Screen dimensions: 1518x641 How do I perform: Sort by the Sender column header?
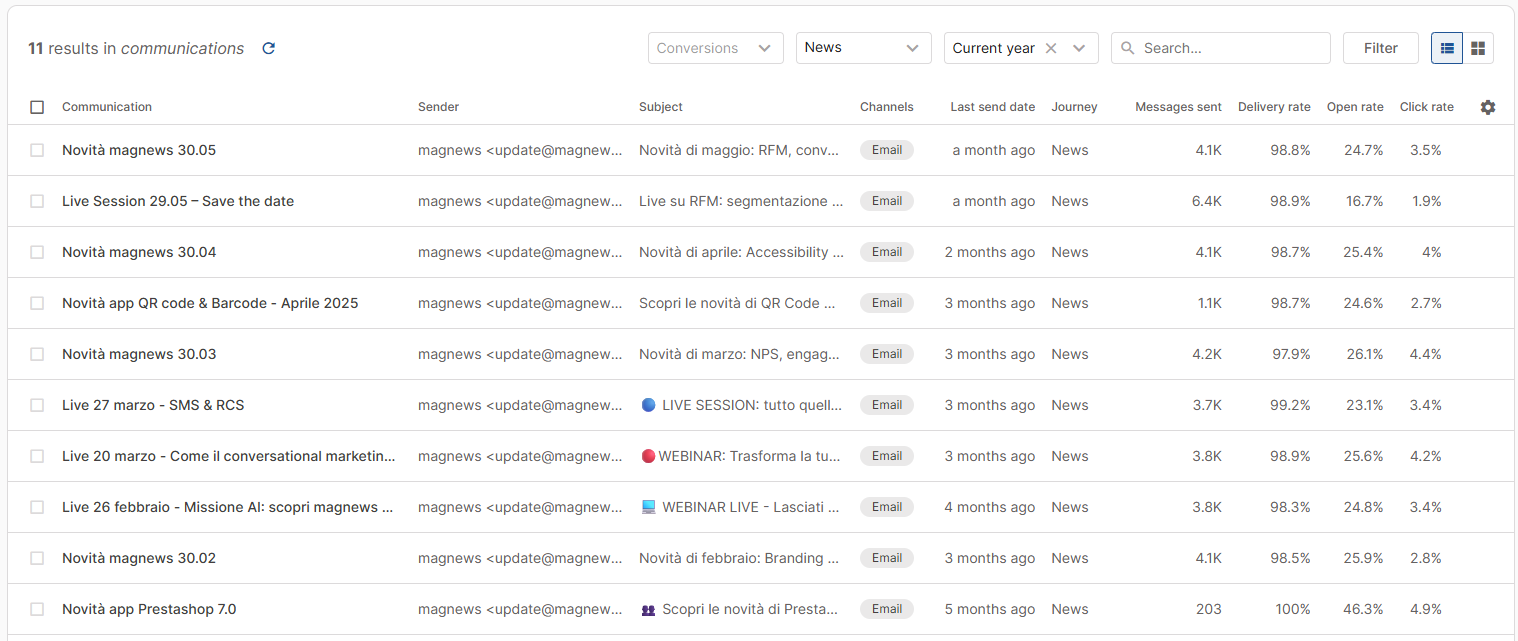[x=438, y=107]
